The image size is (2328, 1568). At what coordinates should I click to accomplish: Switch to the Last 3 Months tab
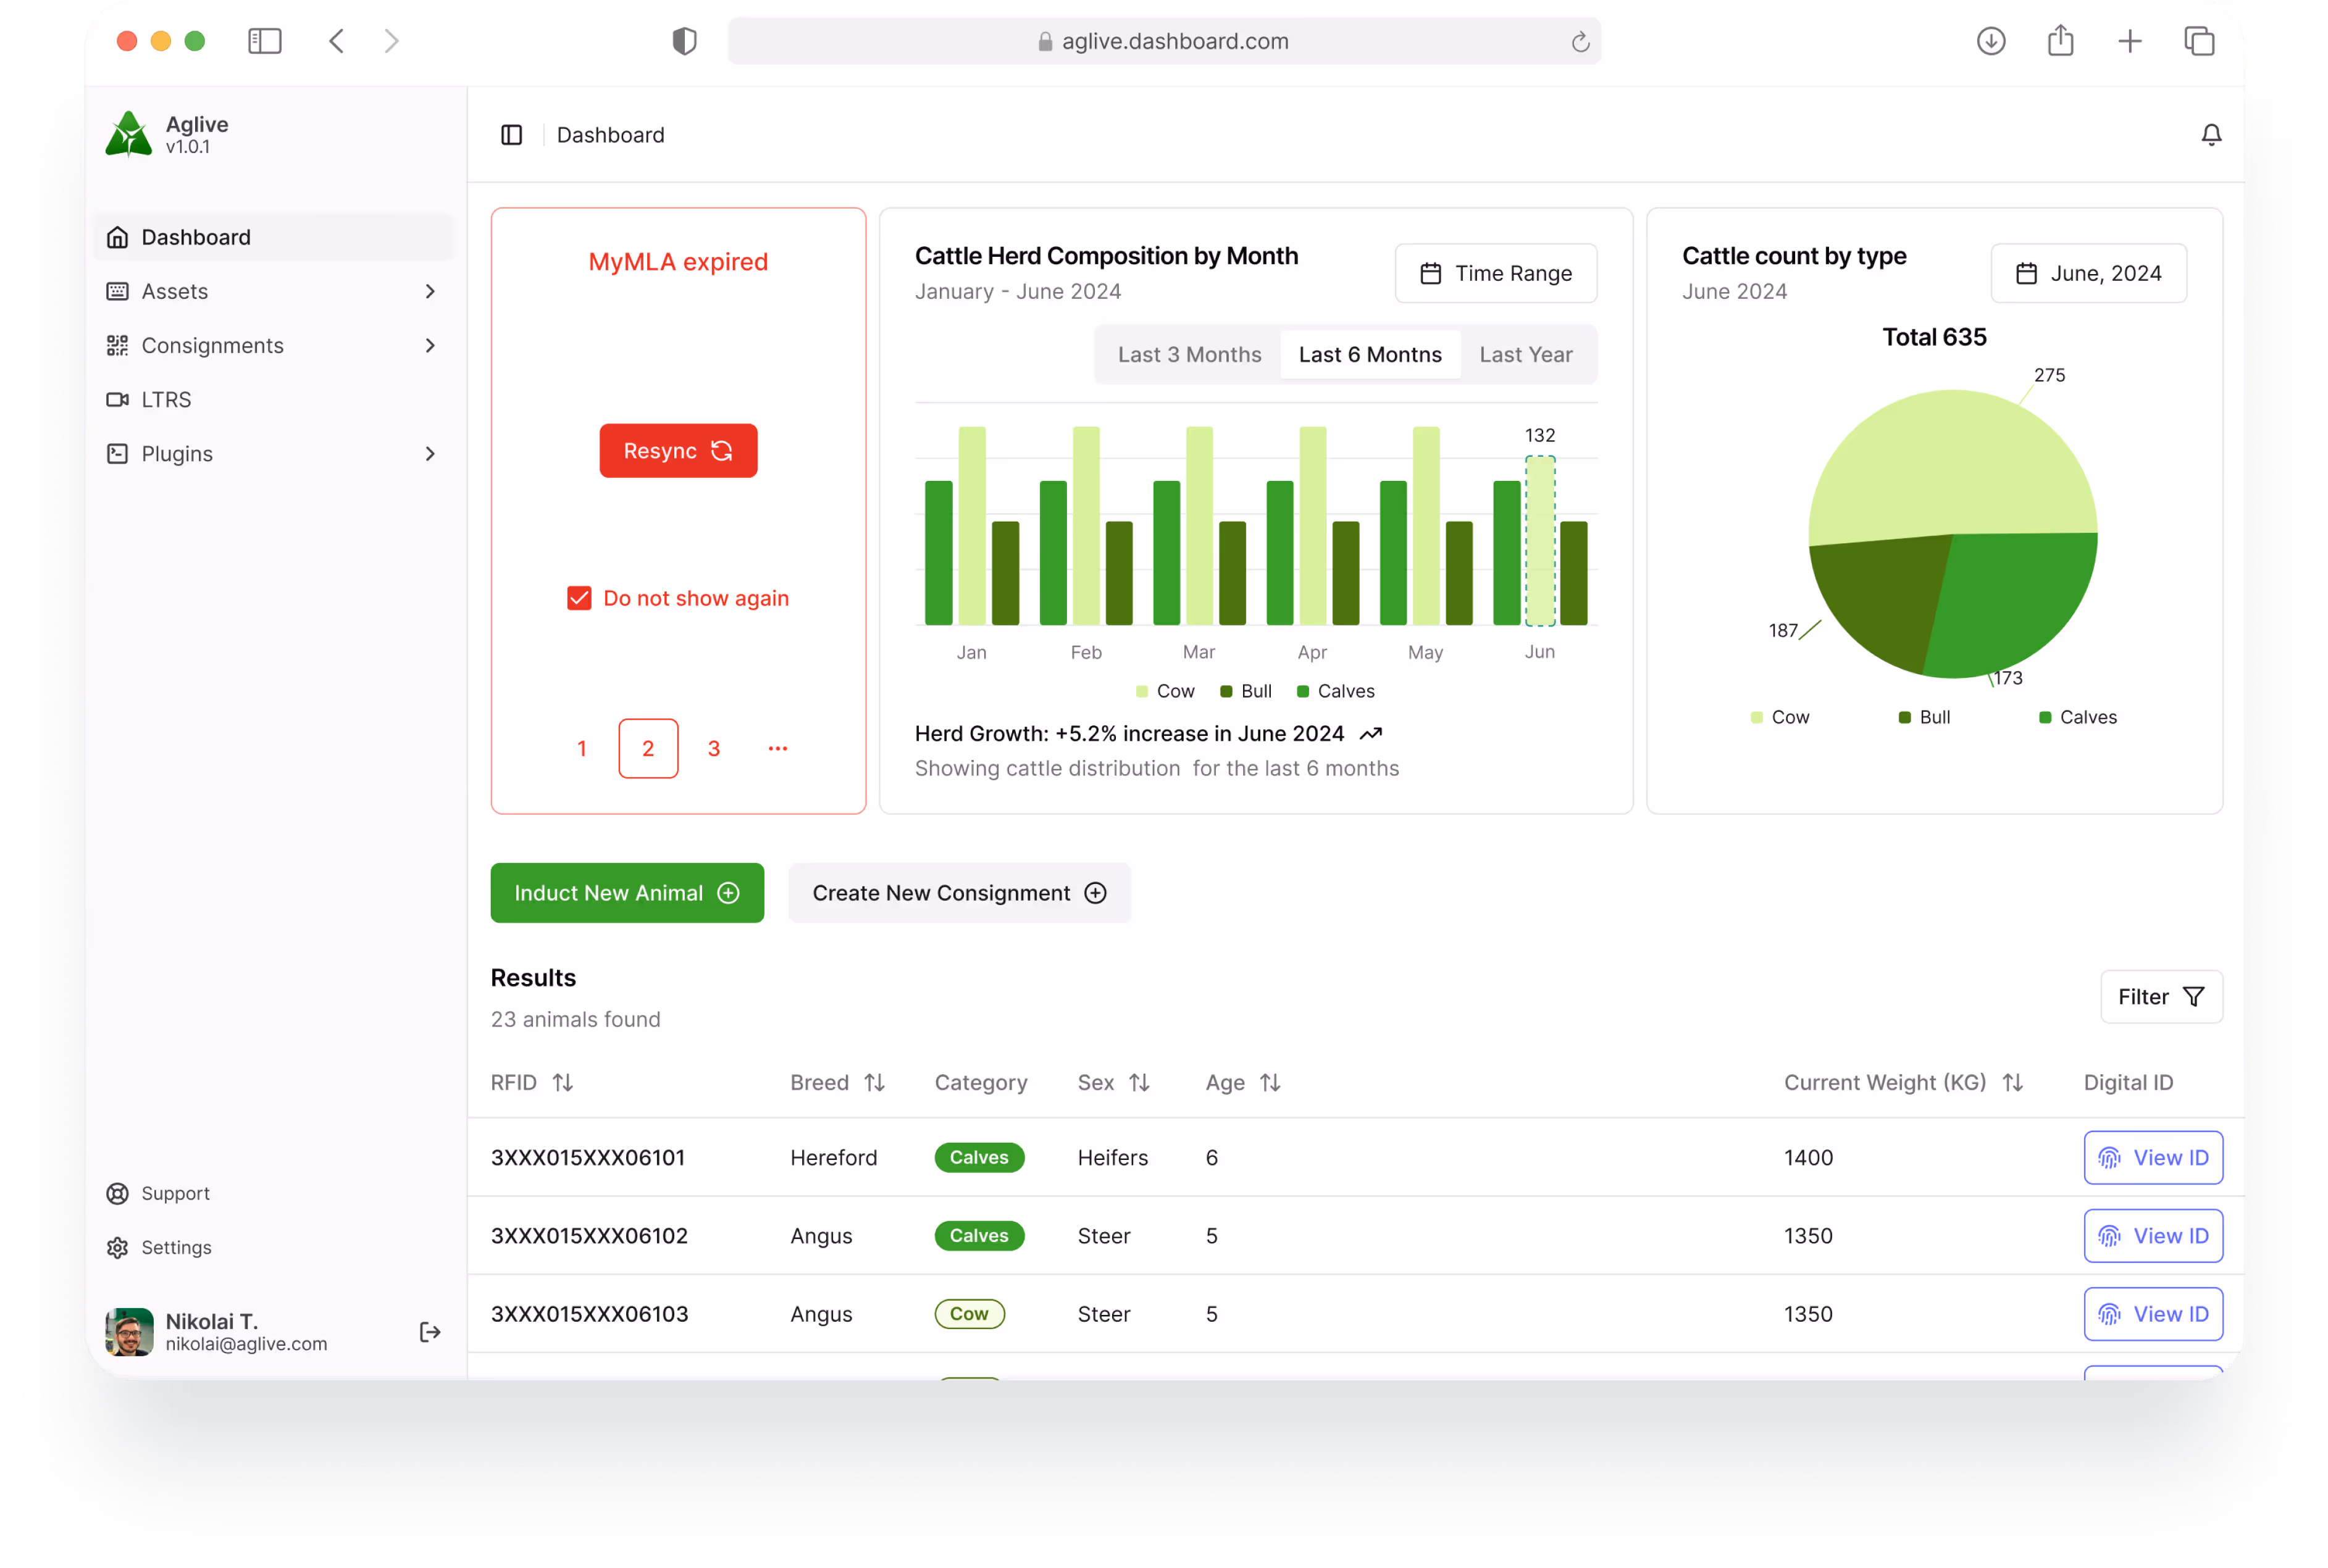[x=1189, y=355]
